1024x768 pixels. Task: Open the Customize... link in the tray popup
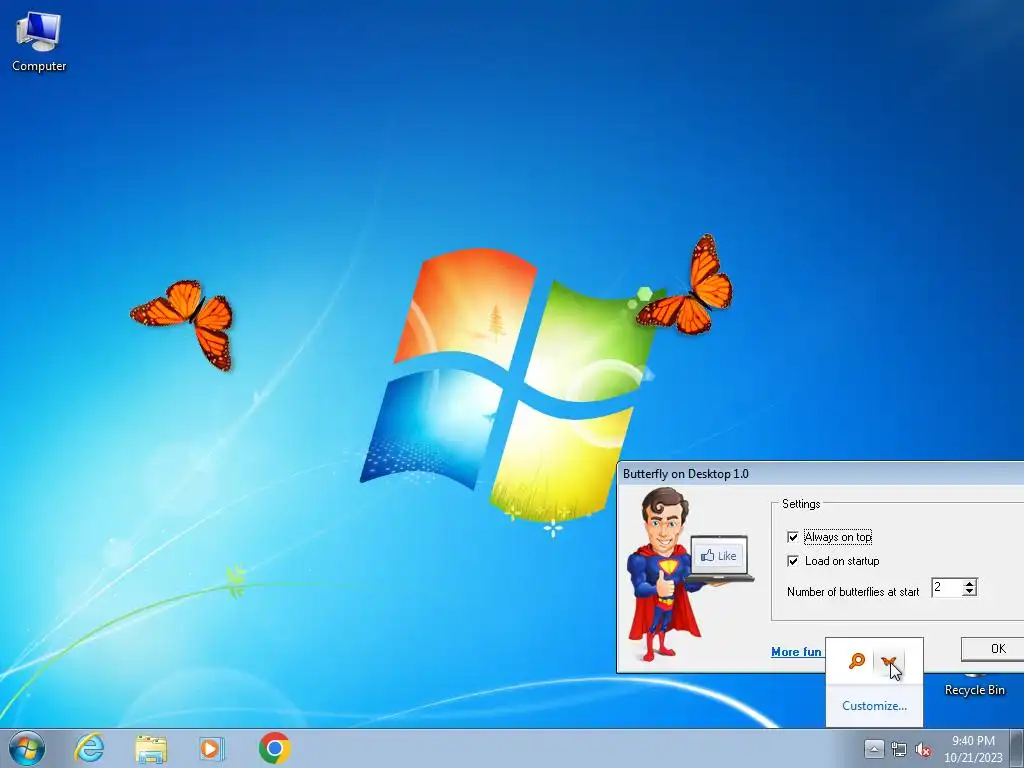point(874,706)
